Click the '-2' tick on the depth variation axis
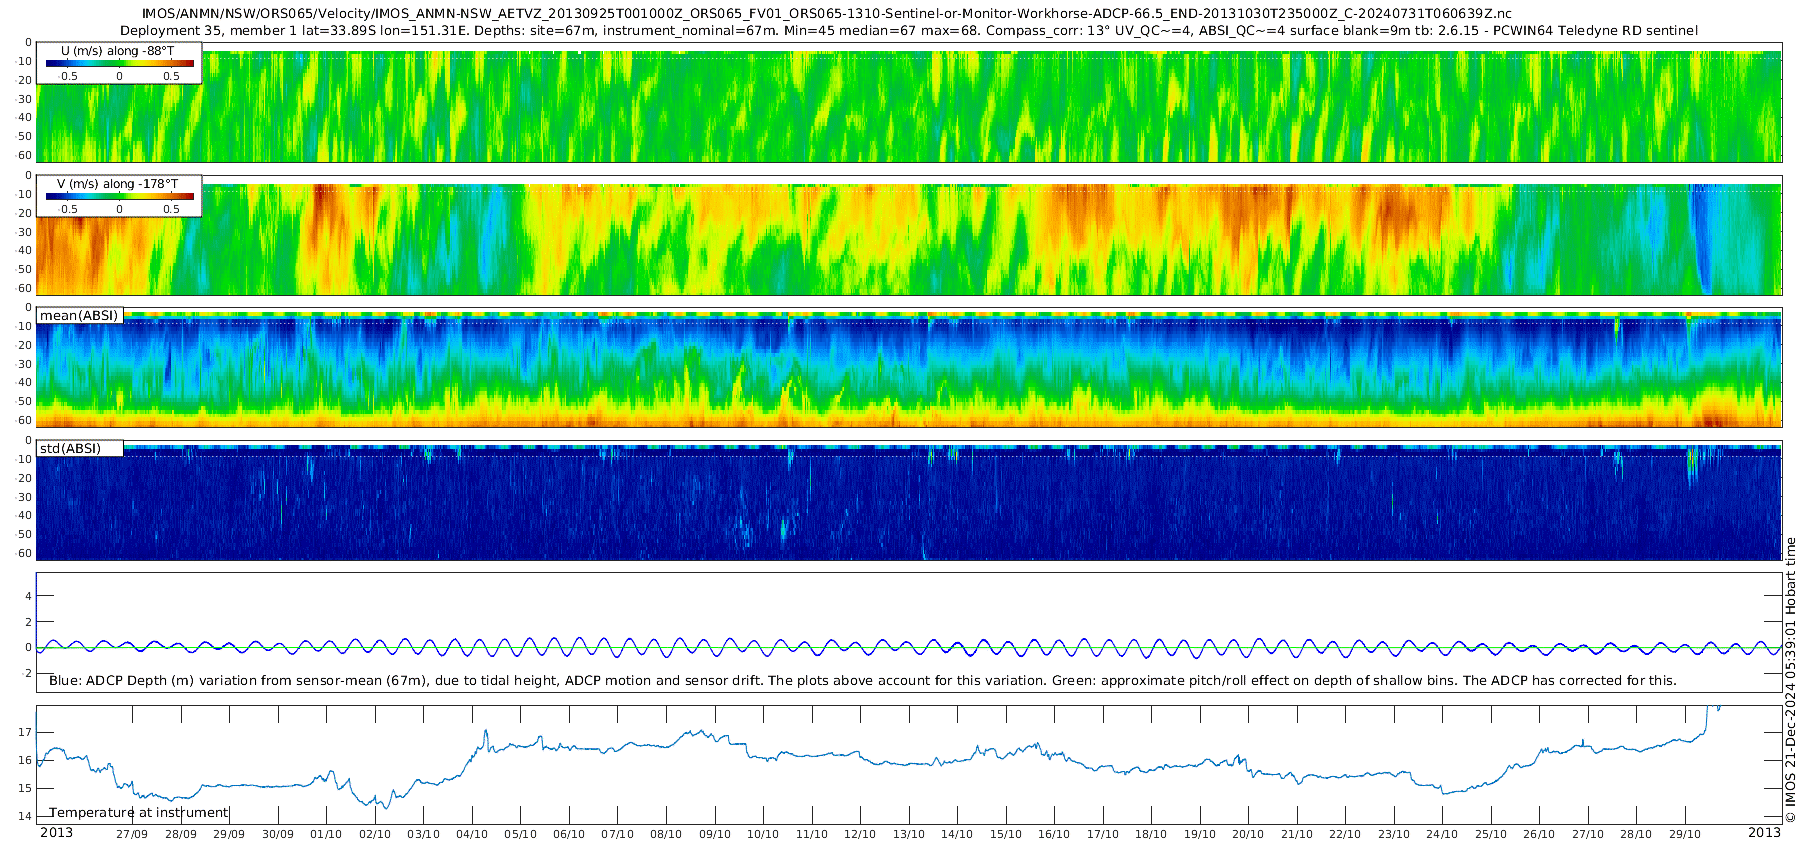 point(26,674)
